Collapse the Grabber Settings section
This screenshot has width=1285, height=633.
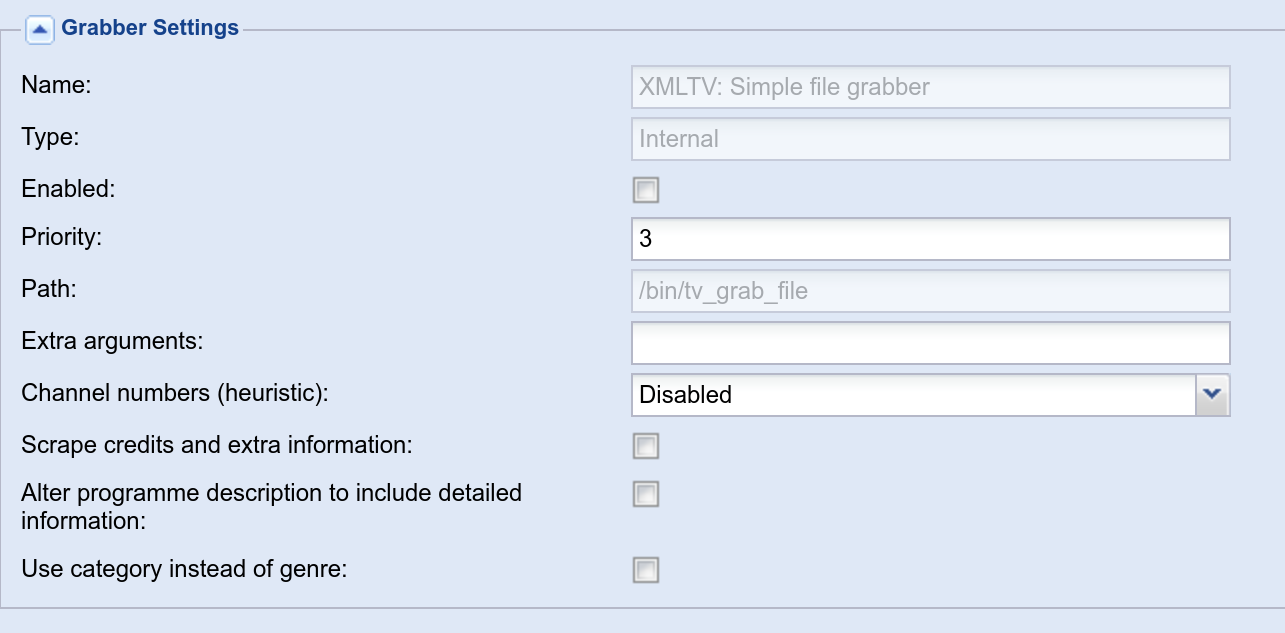39,29
